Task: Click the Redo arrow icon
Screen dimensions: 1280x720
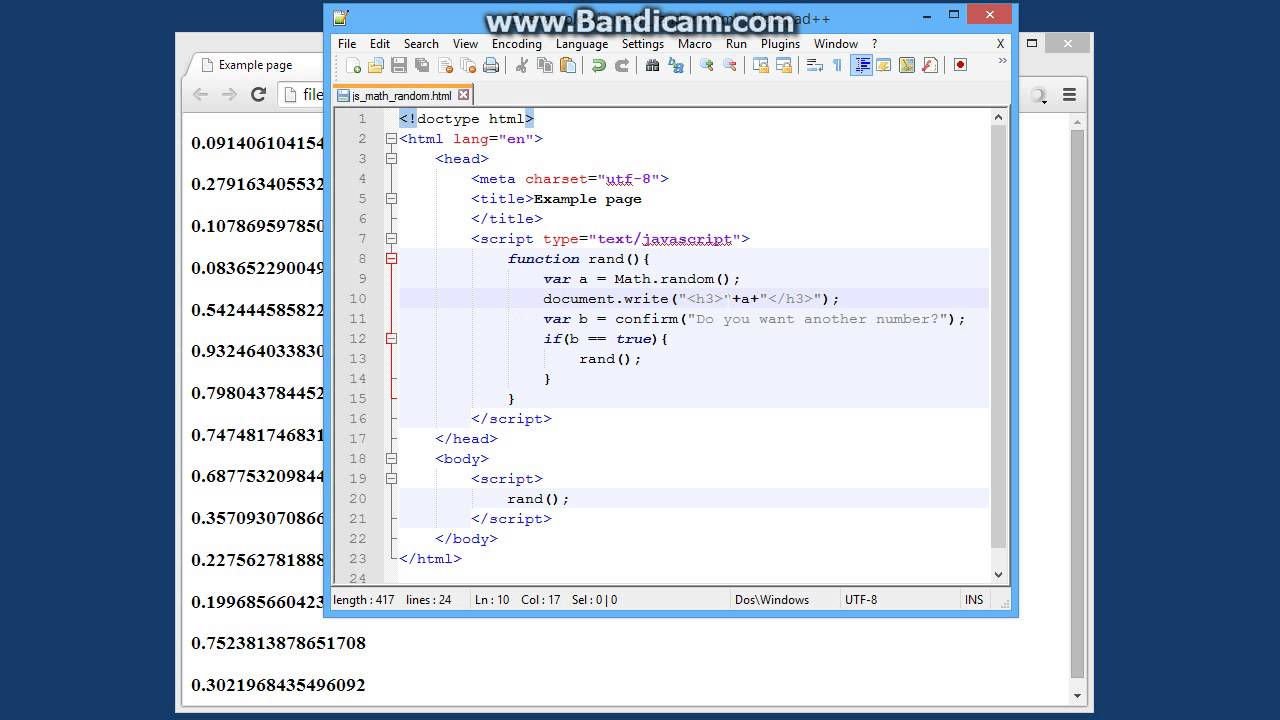Action: 622,65
